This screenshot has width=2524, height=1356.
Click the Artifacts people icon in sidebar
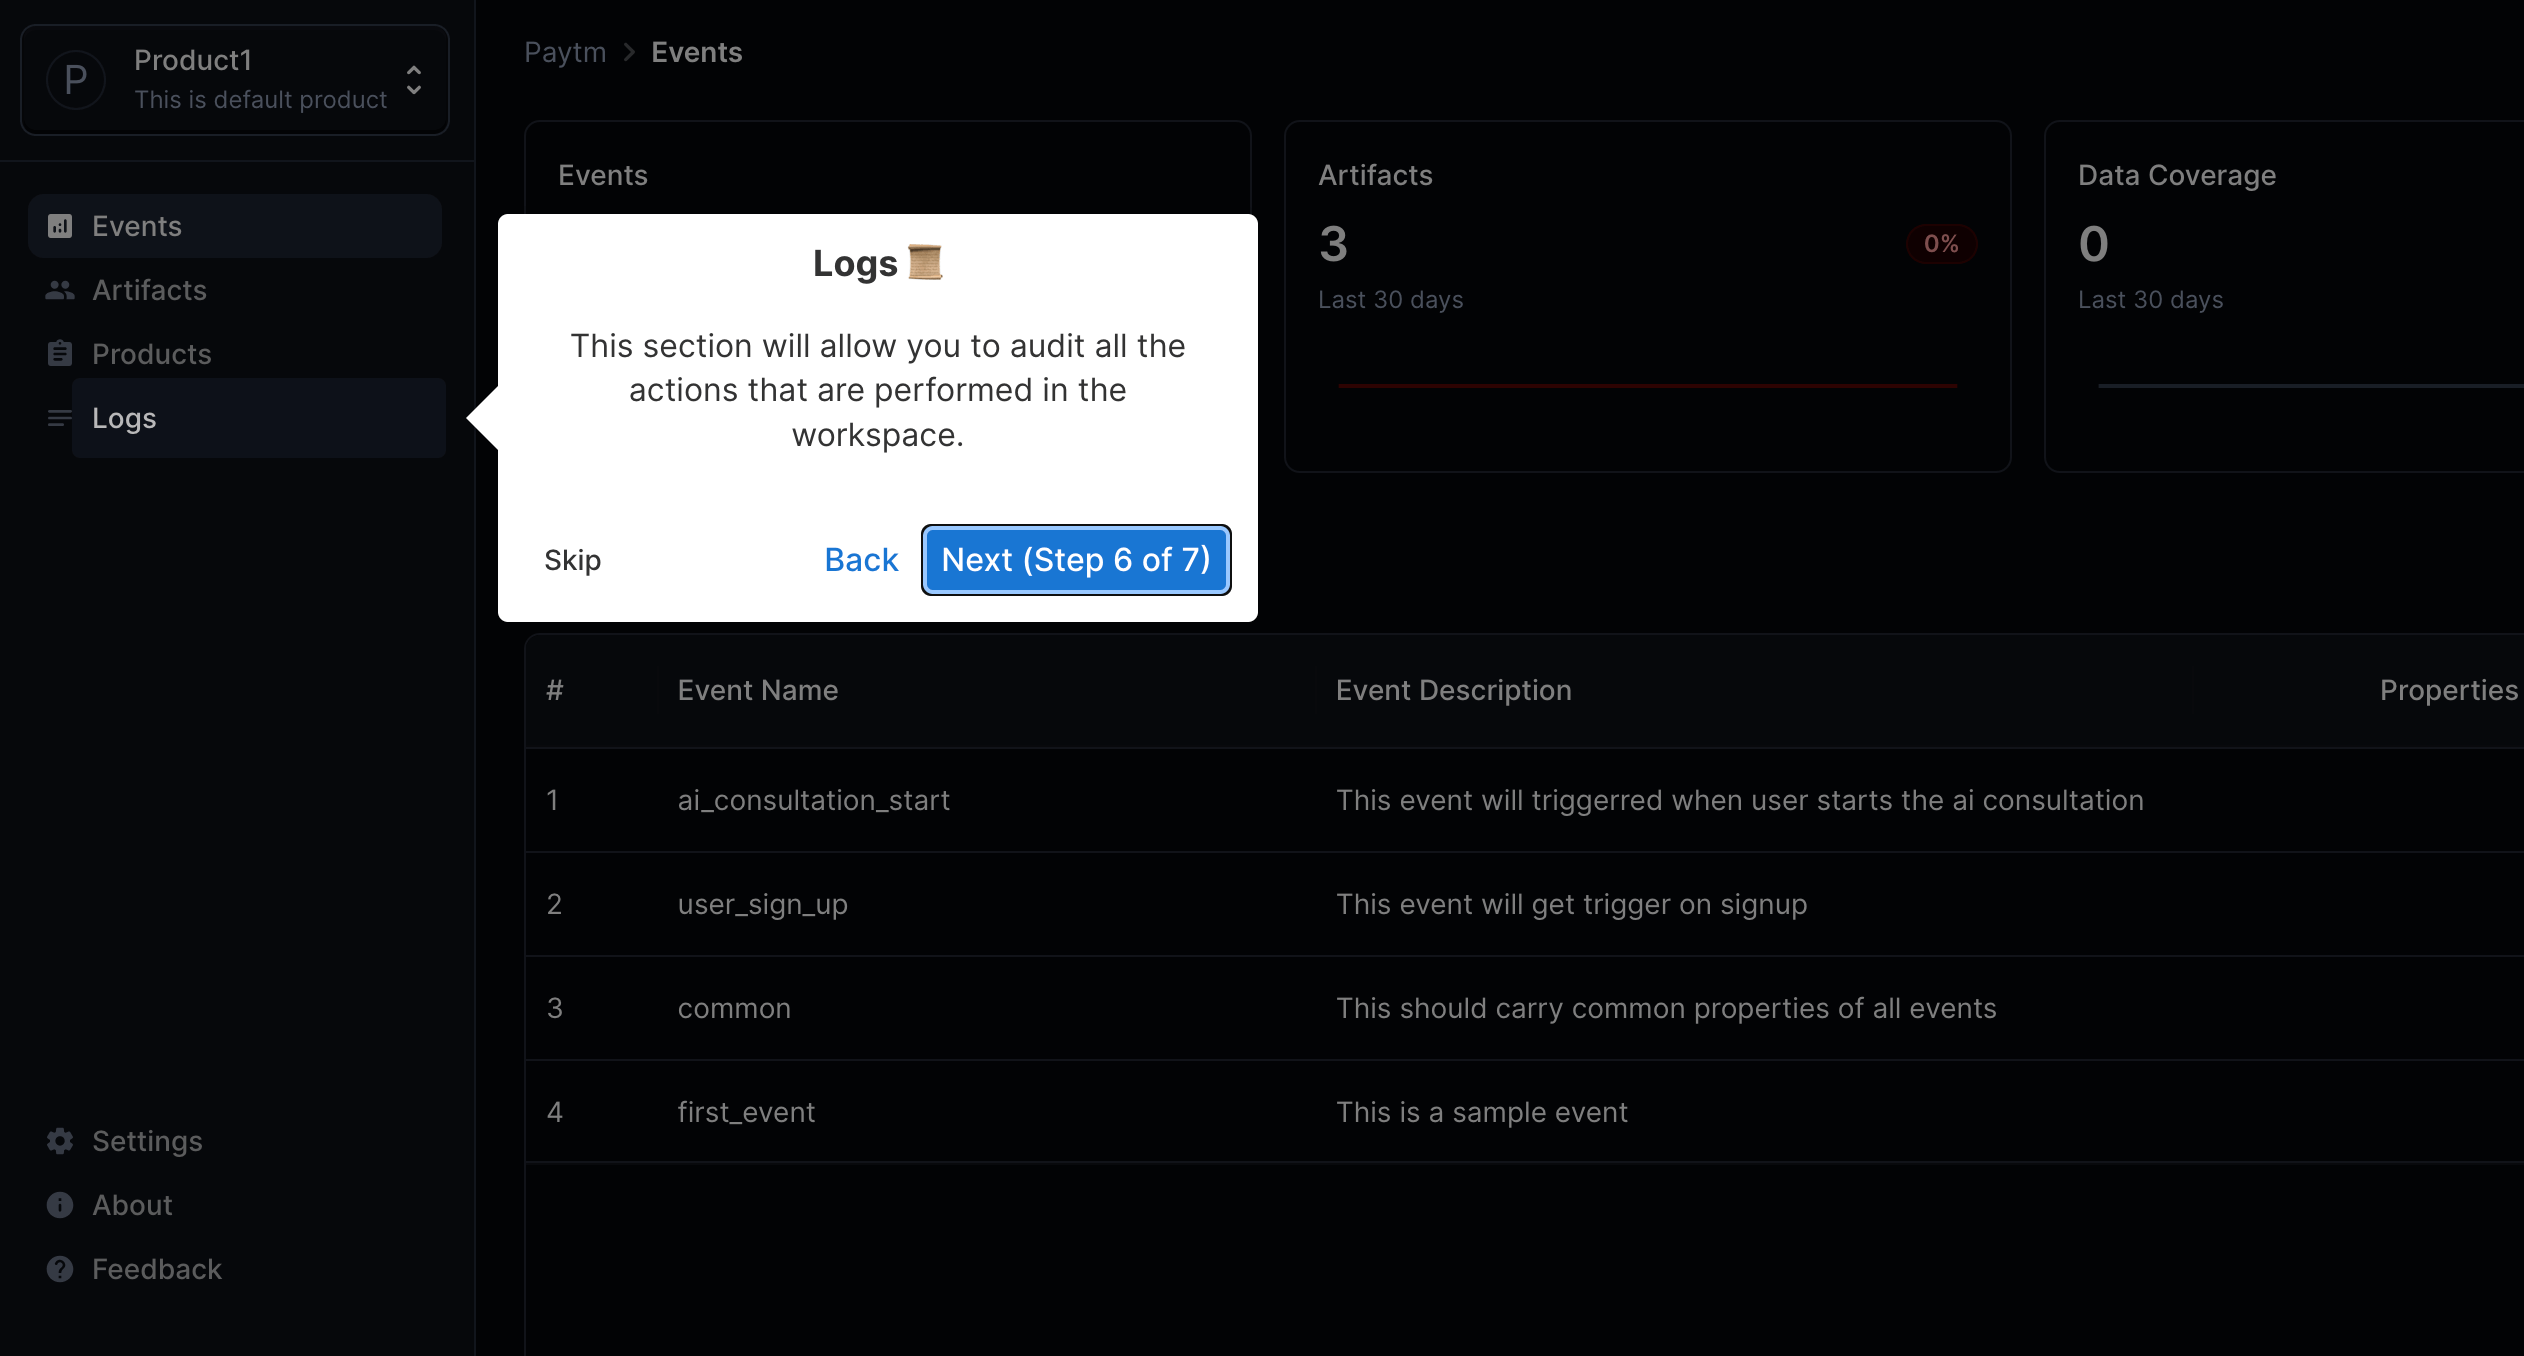tap(60, 290)
